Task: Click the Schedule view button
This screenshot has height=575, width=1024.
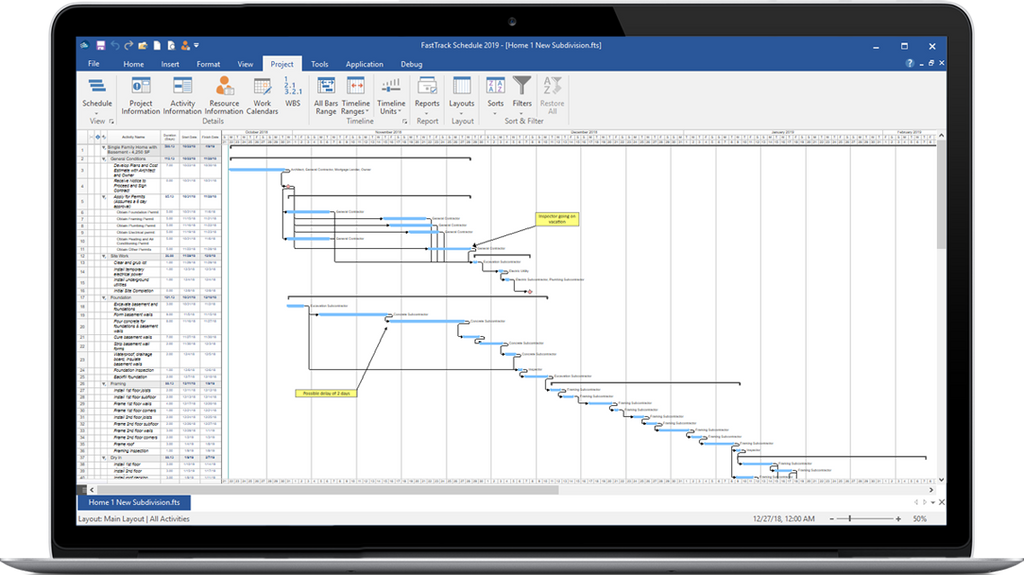Action: (x=97, y=95)
